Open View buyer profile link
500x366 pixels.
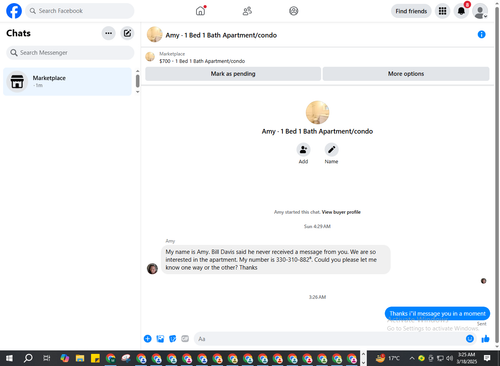click(341, 212)
